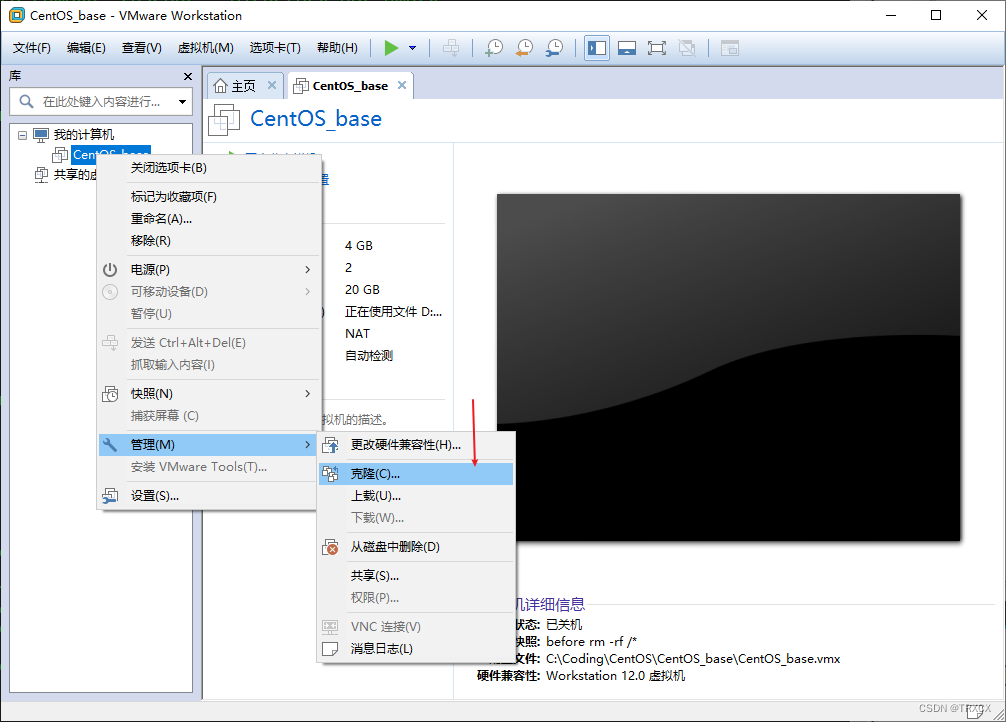The height and width of the screenshot is (722, 1006).
Task: Open the 选项卡(T) menu
Action: tap(275, 47)
